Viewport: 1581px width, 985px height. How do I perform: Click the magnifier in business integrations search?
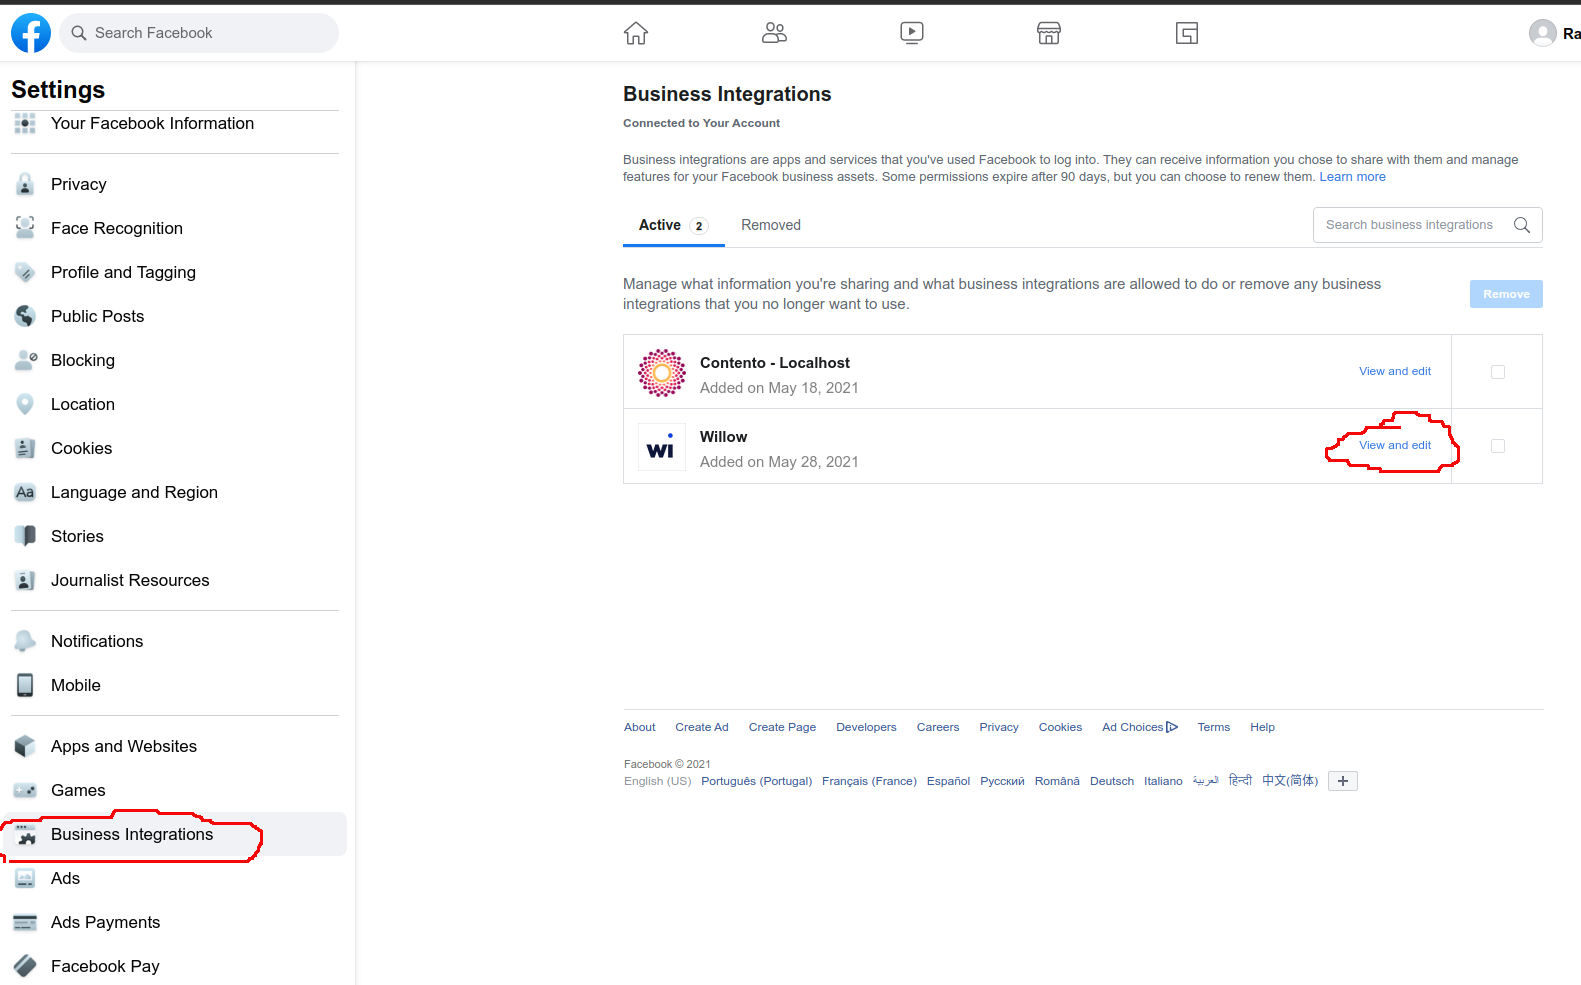[x=1522, y=225]
